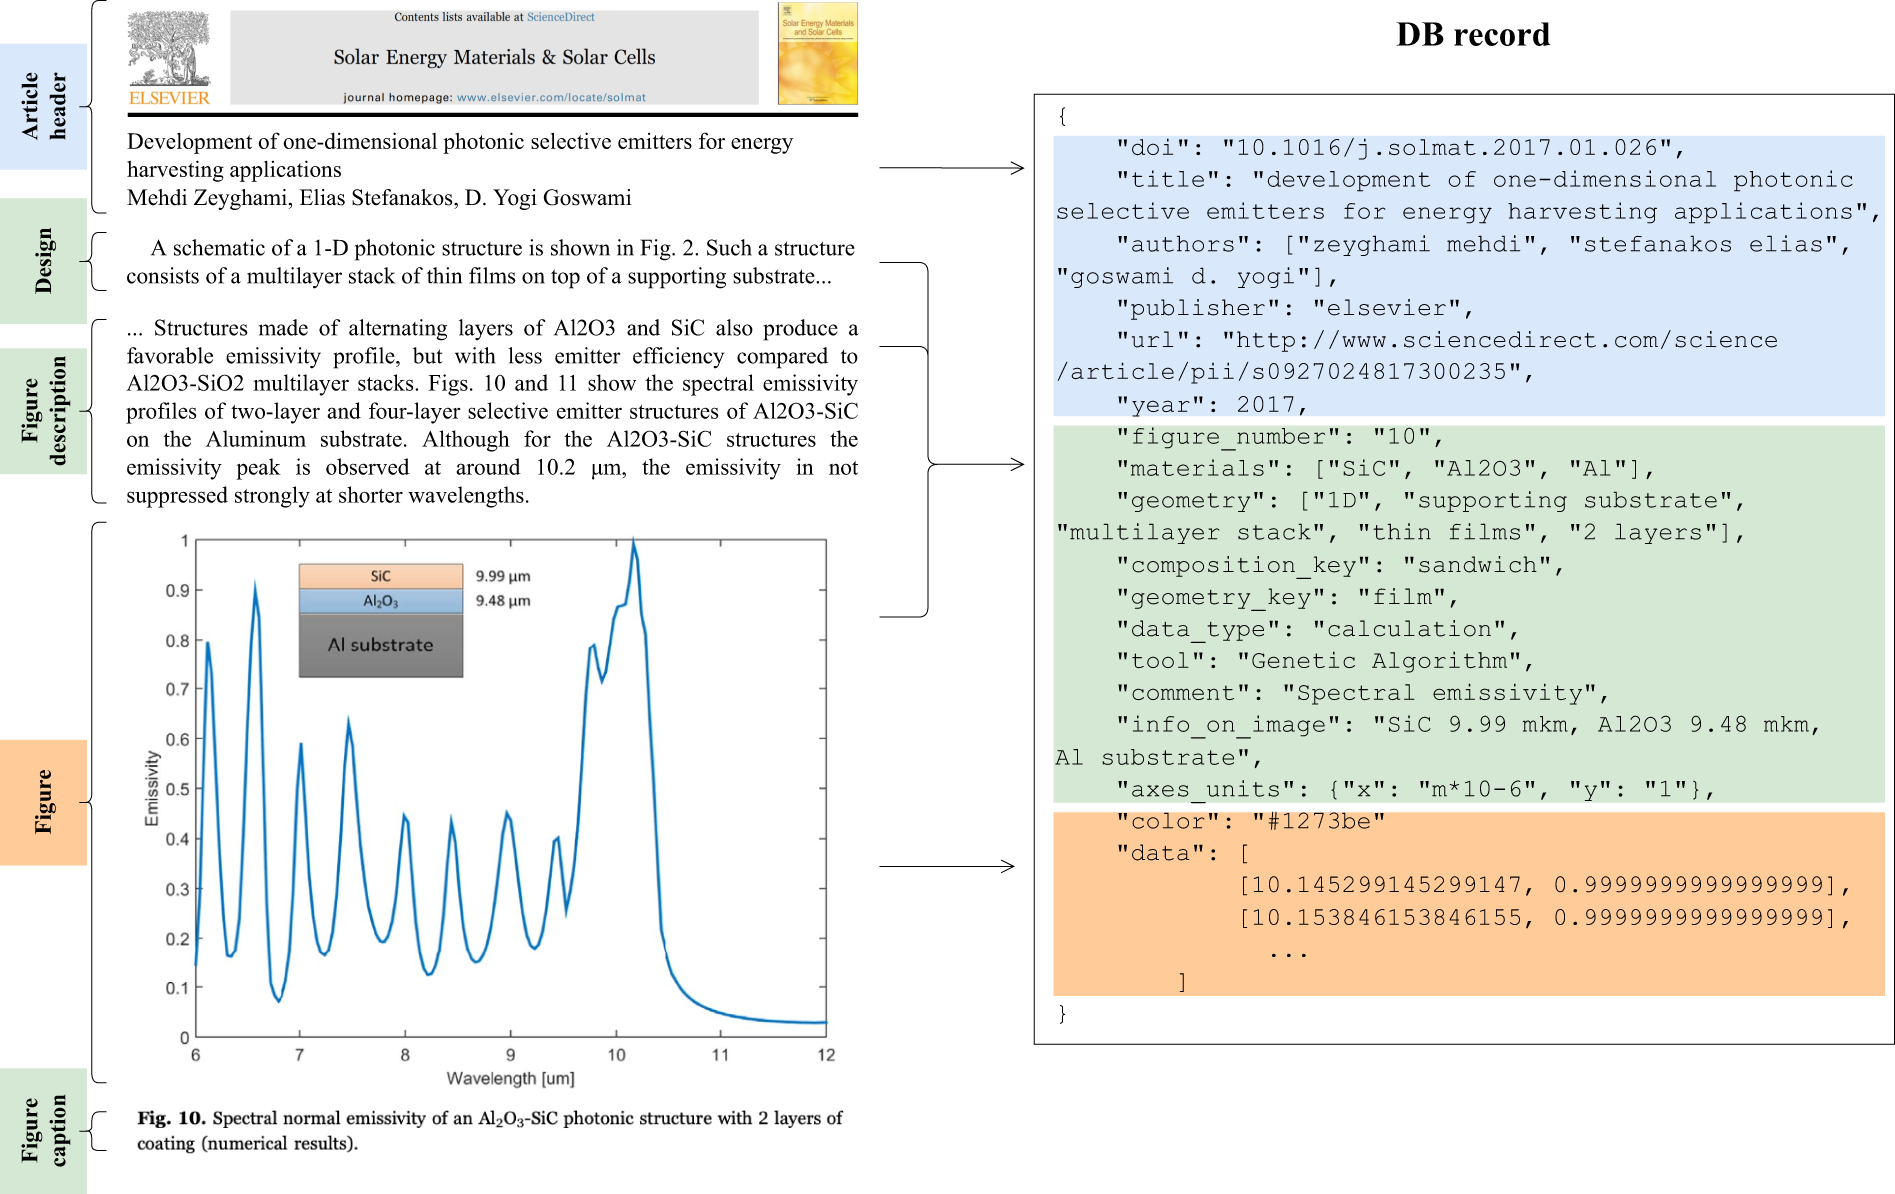Click the "comment": "Spectral emissivity" line
The width and height of the screenshot is (1895, 1194).
point(1363,694)
